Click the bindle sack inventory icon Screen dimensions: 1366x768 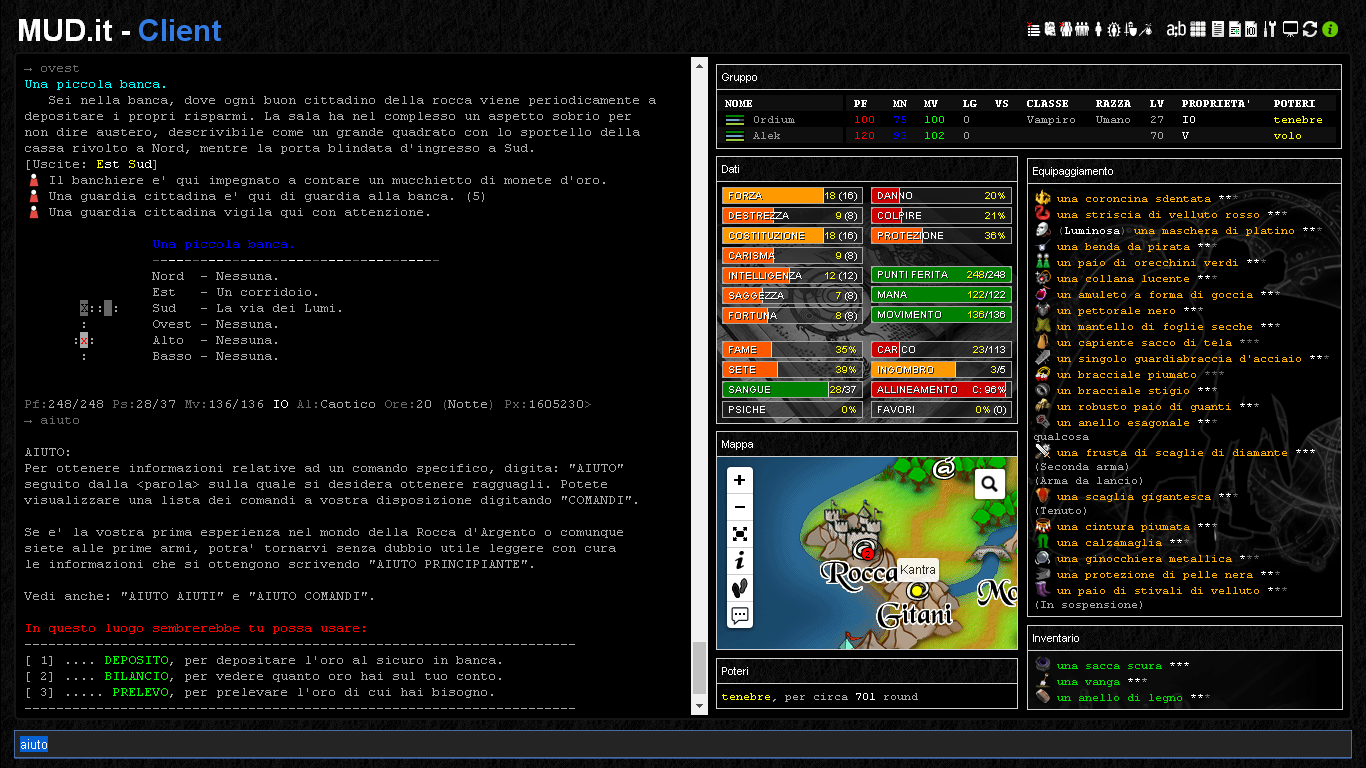tap(1147, 29)
